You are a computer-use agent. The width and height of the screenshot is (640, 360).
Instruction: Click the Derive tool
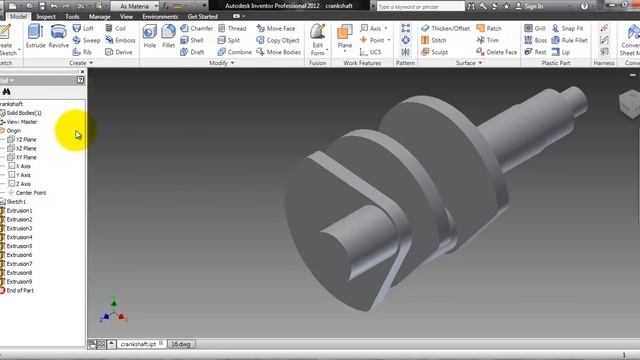coord(119,52)
